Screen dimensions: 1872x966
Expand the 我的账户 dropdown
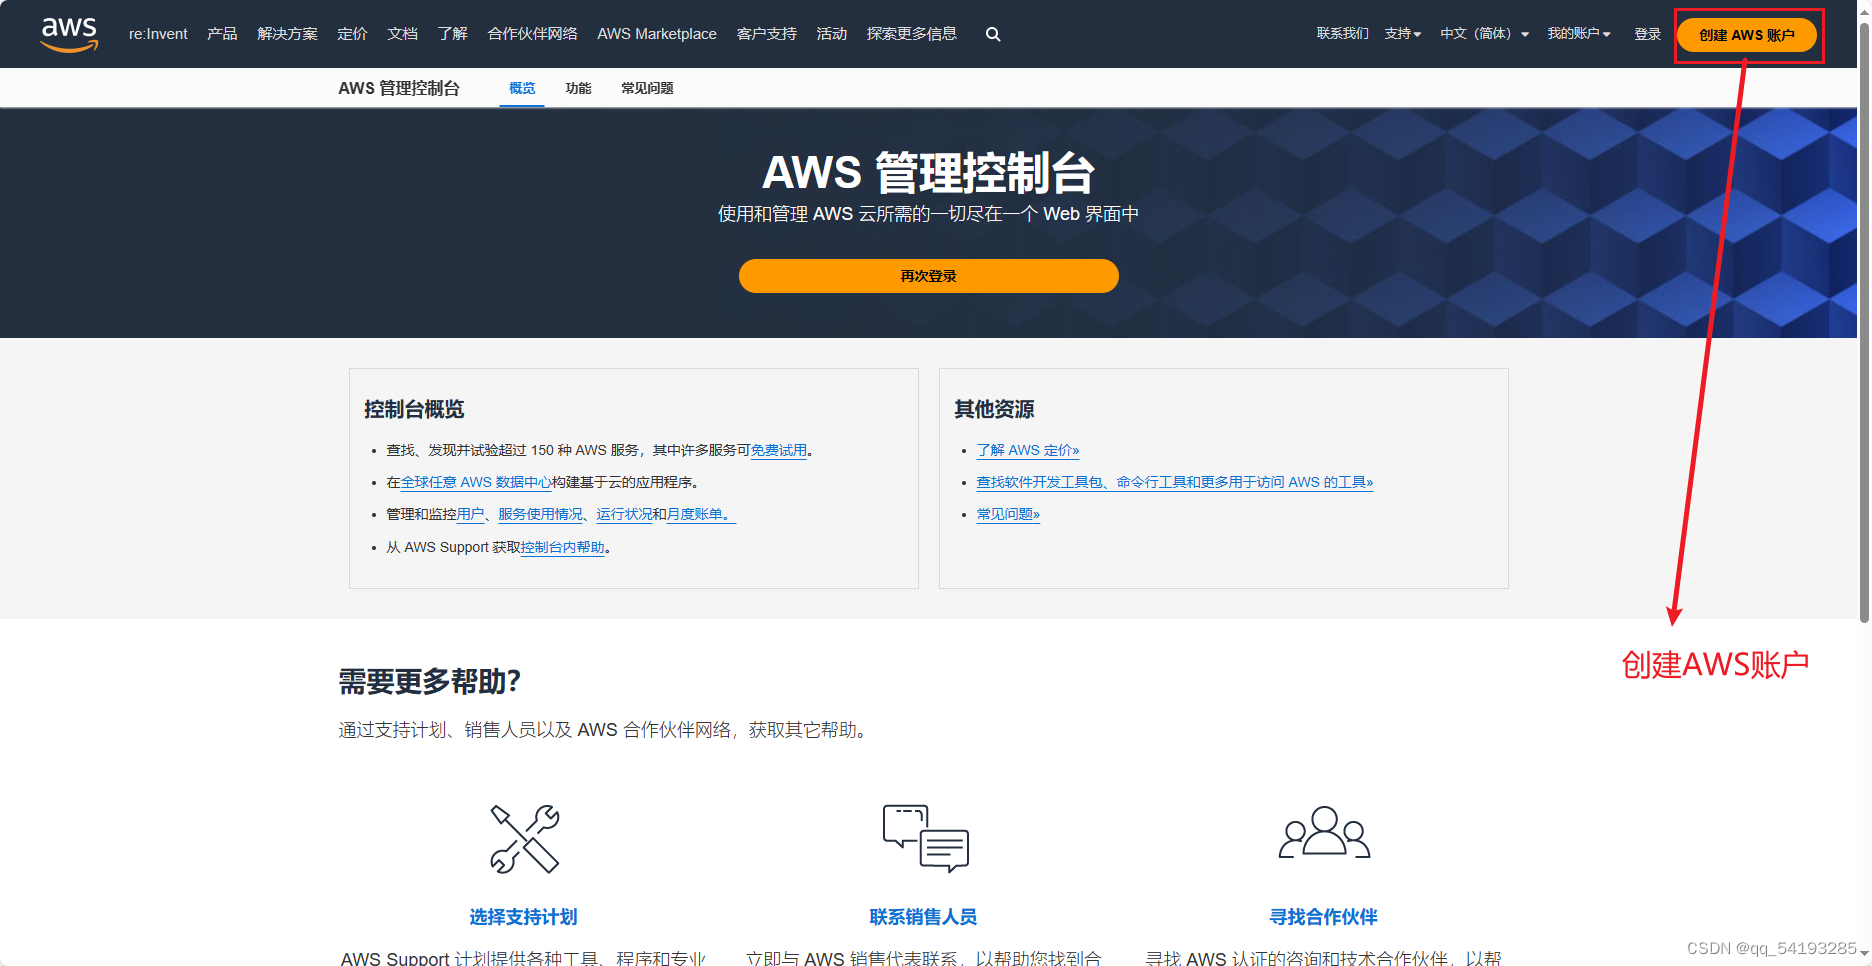point(1579,34)
